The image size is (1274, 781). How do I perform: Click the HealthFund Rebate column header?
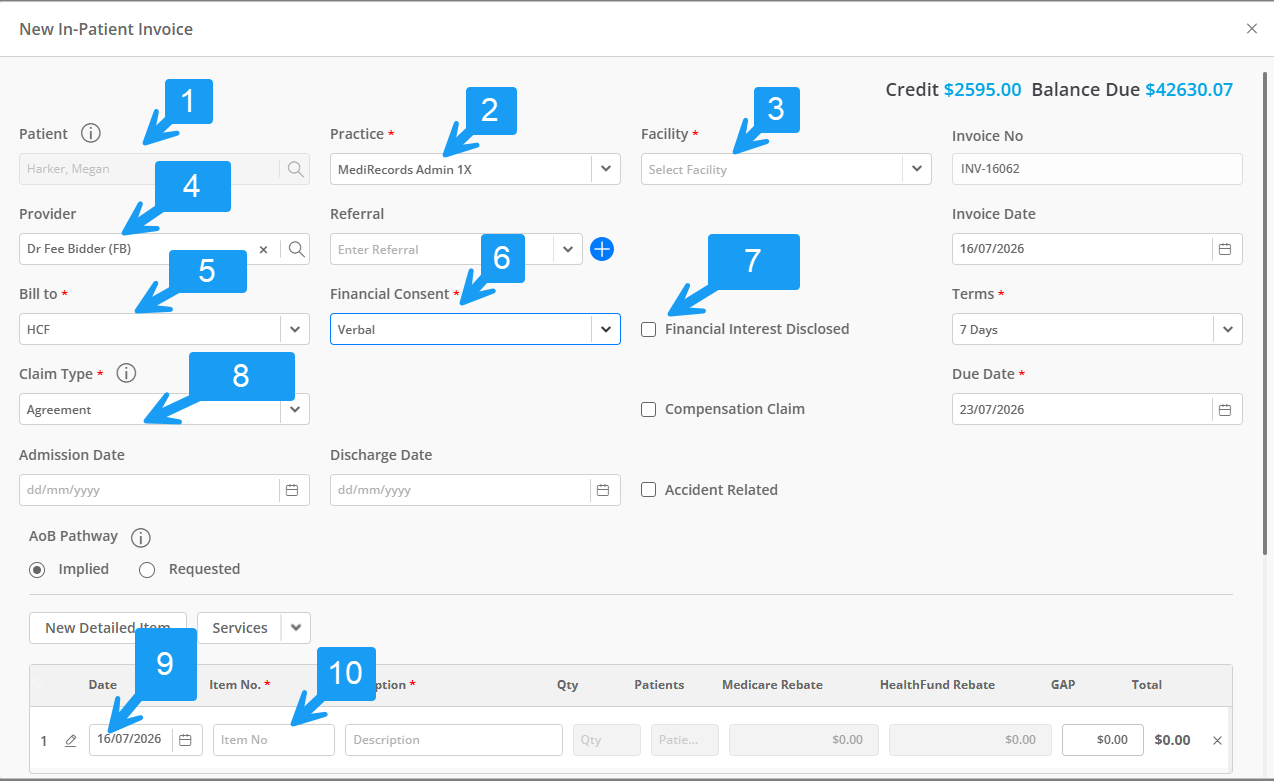coord(937,685)
